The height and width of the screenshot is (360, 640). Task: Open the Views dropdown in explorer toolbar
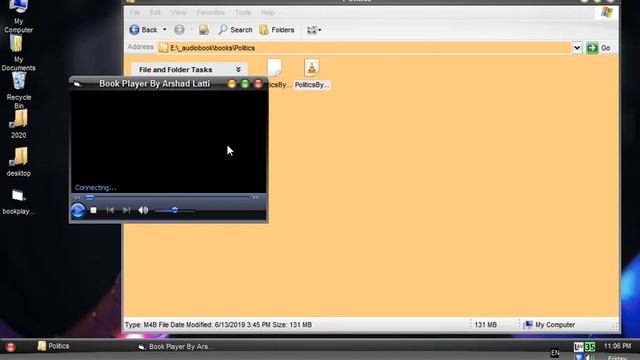coord(314,30)
